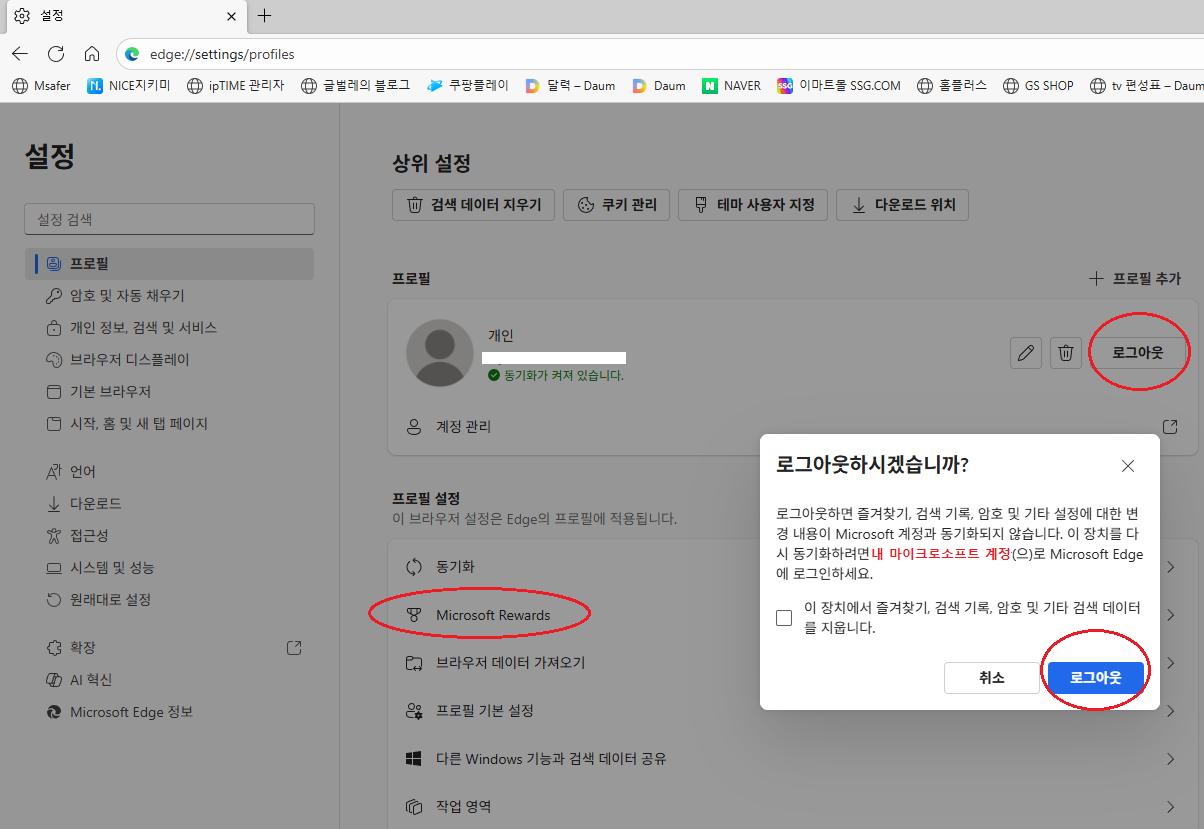Open 개인 정보, 검색 및 서비스 settings
This screenshot has height=829, width=1204.
point(169,328)
